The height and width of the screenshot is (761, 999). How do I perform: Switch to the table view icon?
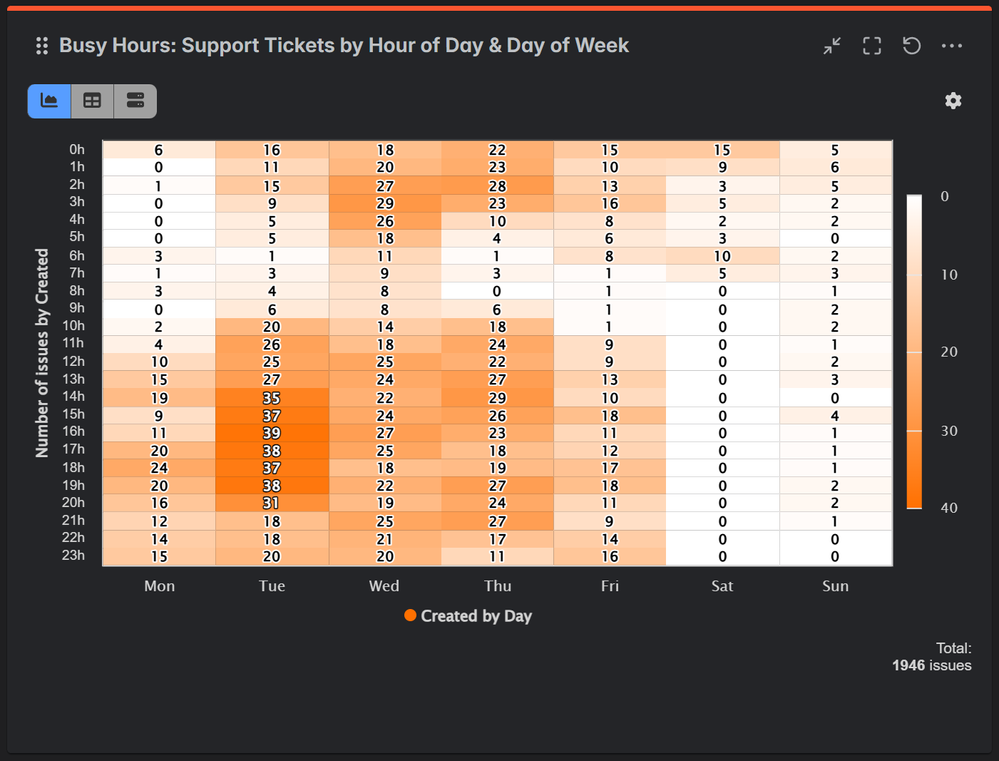click(x=92, y=101)
